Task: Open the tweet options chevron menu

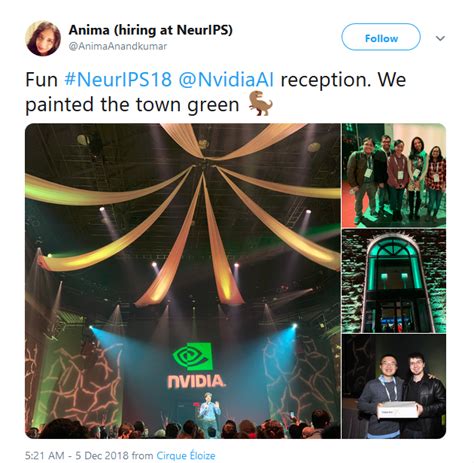Action: 440,38
